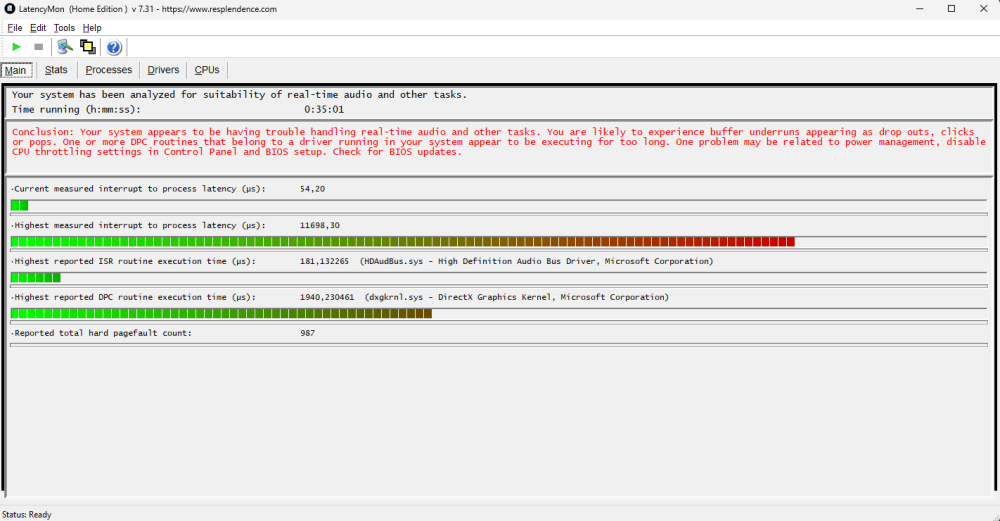The image size is (1000, 521).
Task: Expand the Tools menu
Action: click(x=64, y=28)
